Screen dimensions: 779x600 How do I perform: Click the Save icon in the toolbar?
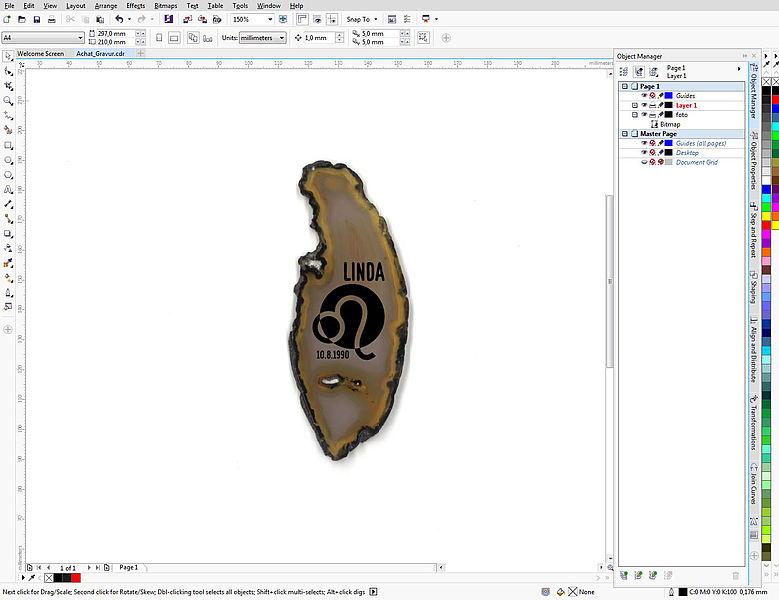(x=37, y=19)
